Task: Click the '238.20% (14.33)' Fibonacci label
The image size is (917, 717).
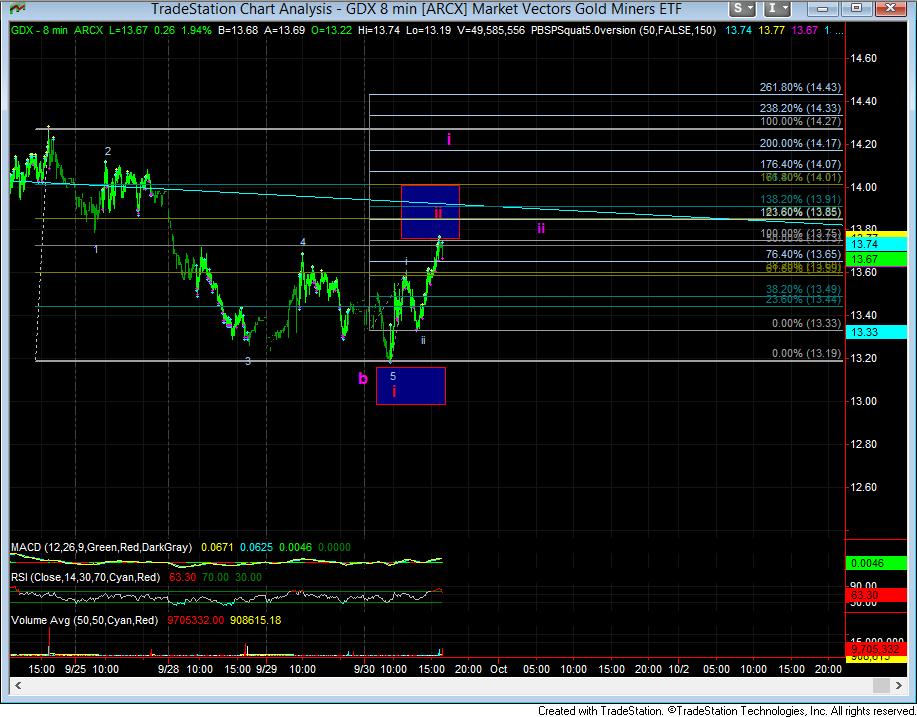Action: coord(800,108)
